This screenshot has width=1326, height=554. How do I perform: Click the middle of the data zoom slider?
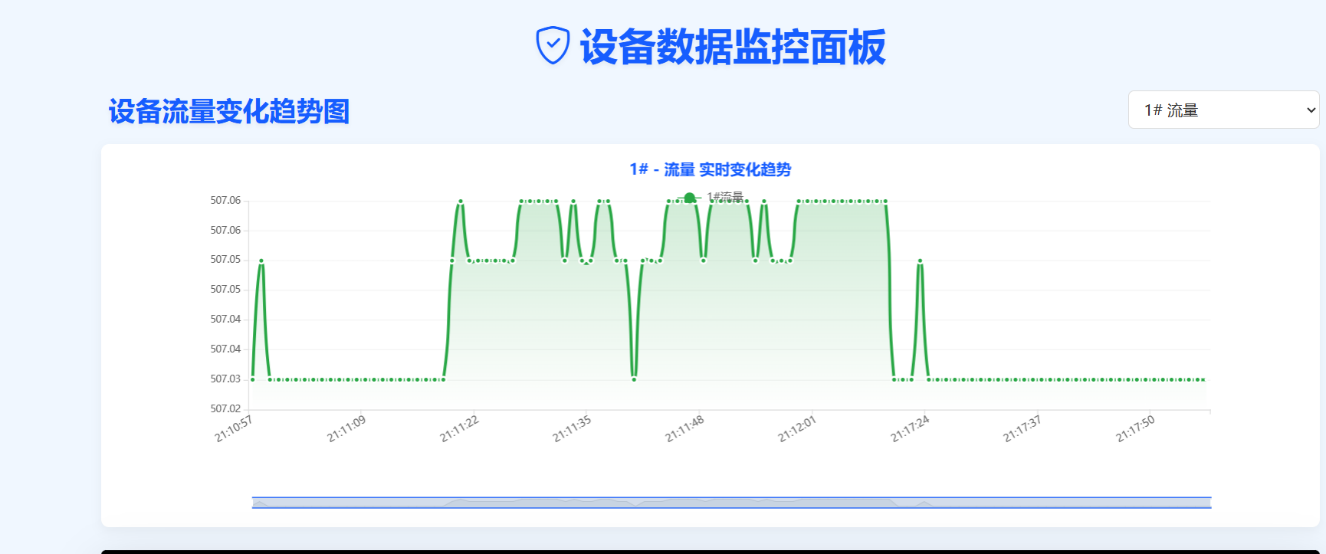731,502
